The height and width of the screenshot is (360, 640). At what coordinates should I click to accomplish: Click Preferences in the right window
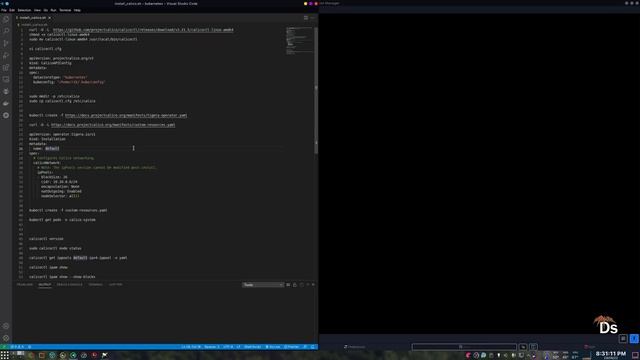coord(355,347)
